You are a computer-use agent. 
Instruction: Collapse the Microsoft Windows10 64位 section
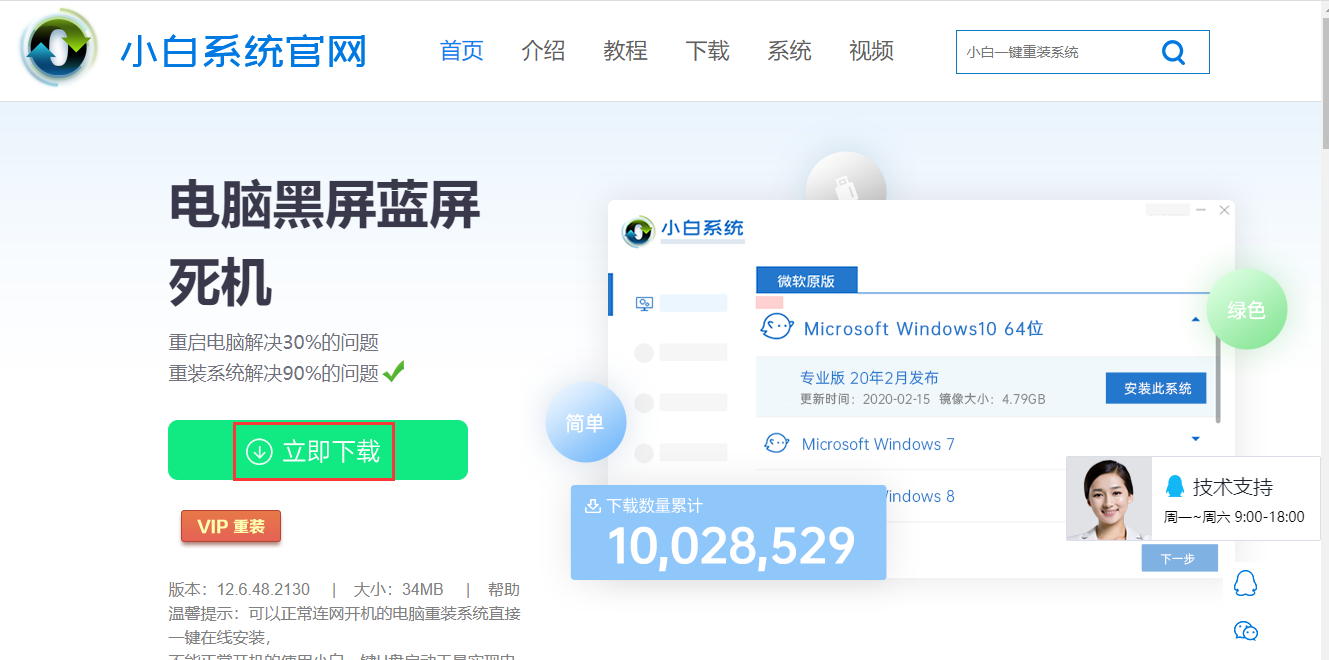1196,320
